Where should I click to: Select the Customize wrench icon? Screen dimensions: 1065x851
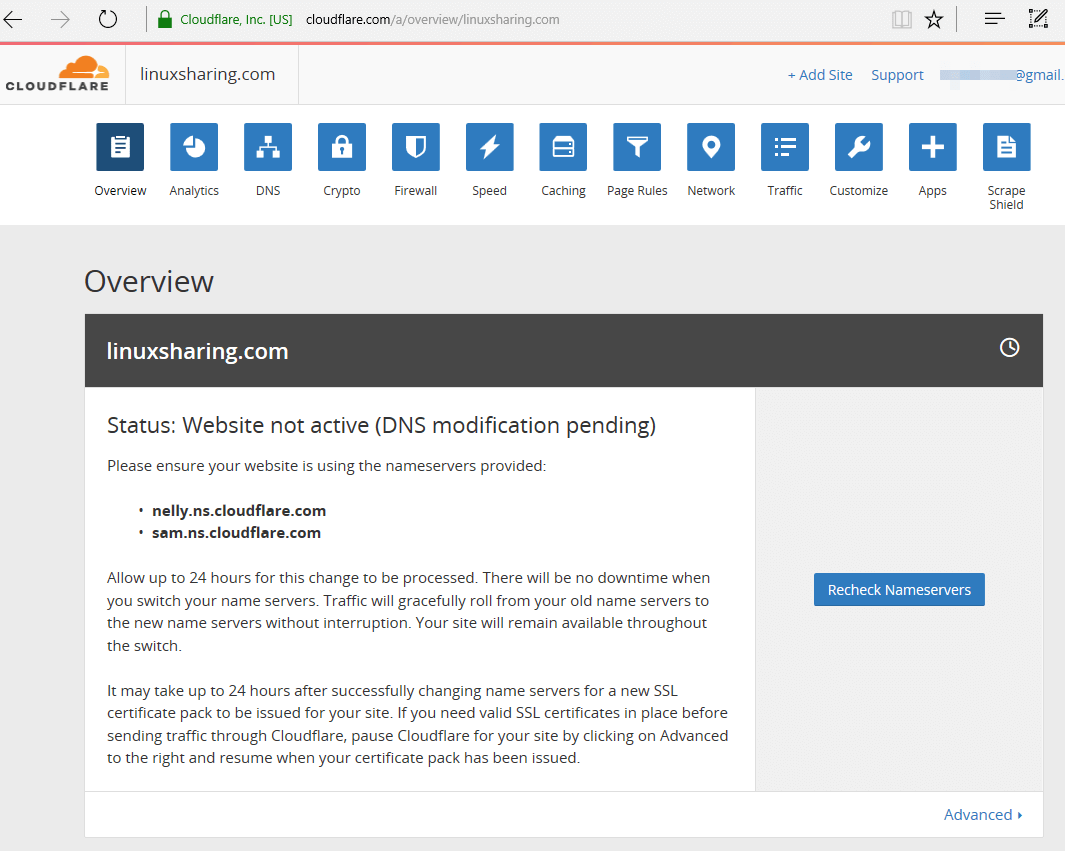pyautogui.click(x=859, y=148)
